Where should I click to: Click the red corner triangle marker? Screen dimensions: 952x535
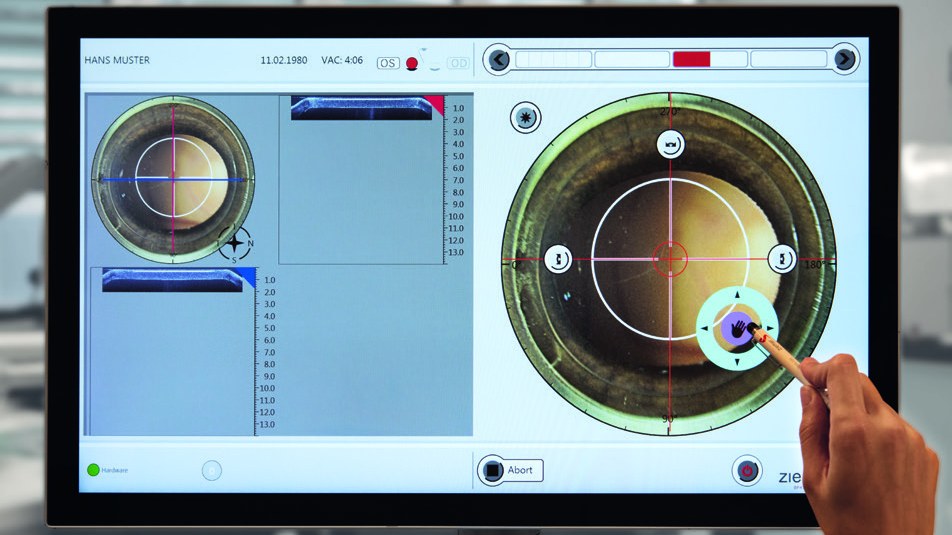tap(437, 103)
